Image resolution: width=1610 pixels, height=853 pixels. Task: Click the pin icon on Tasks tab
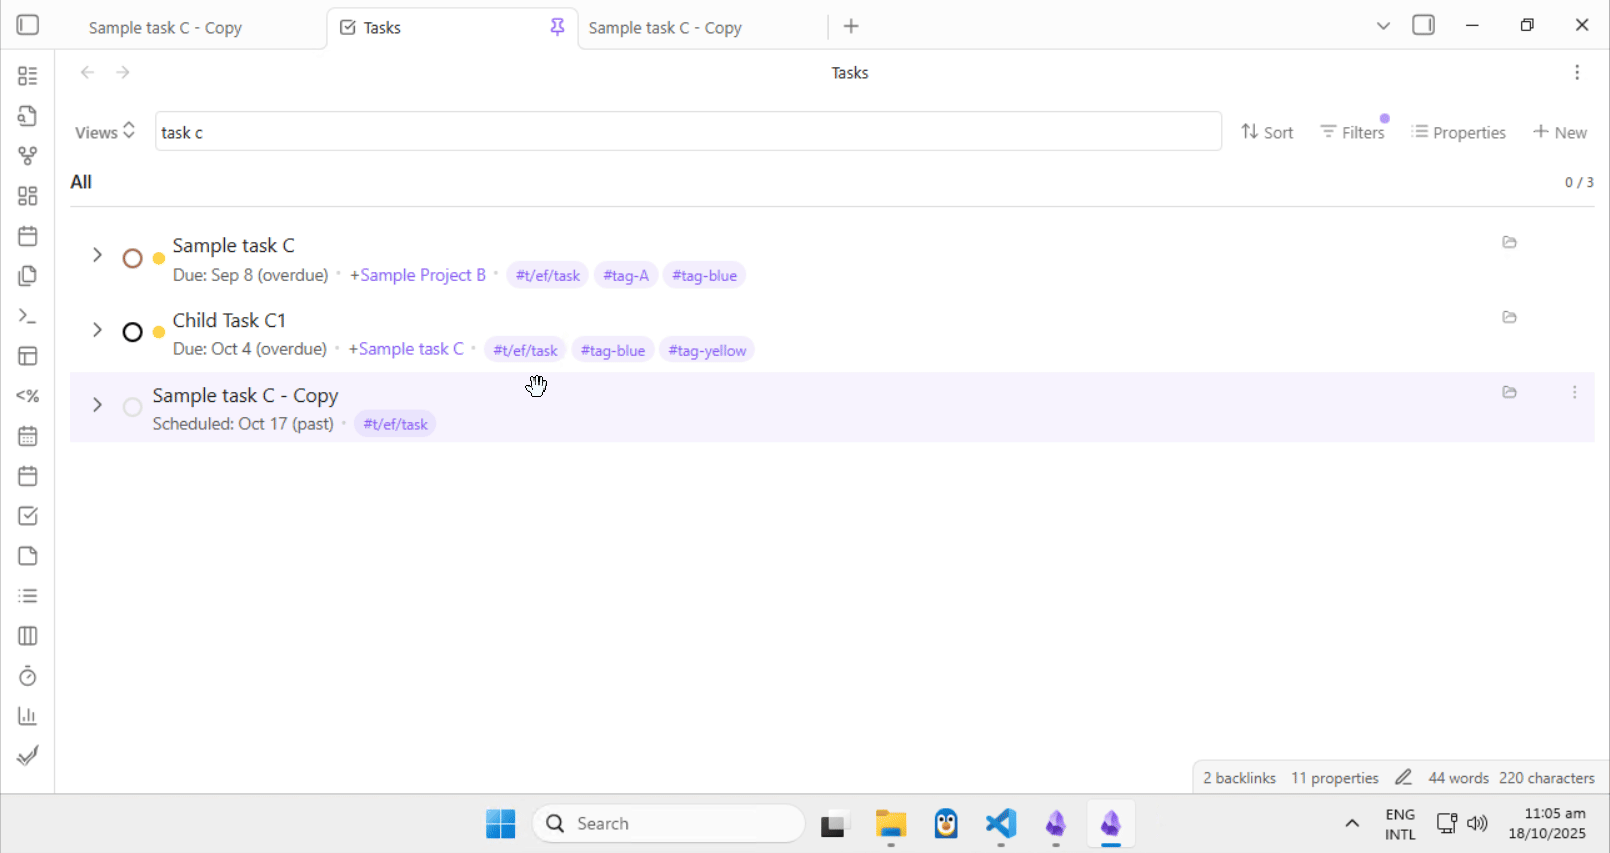(x=557, y=27)
